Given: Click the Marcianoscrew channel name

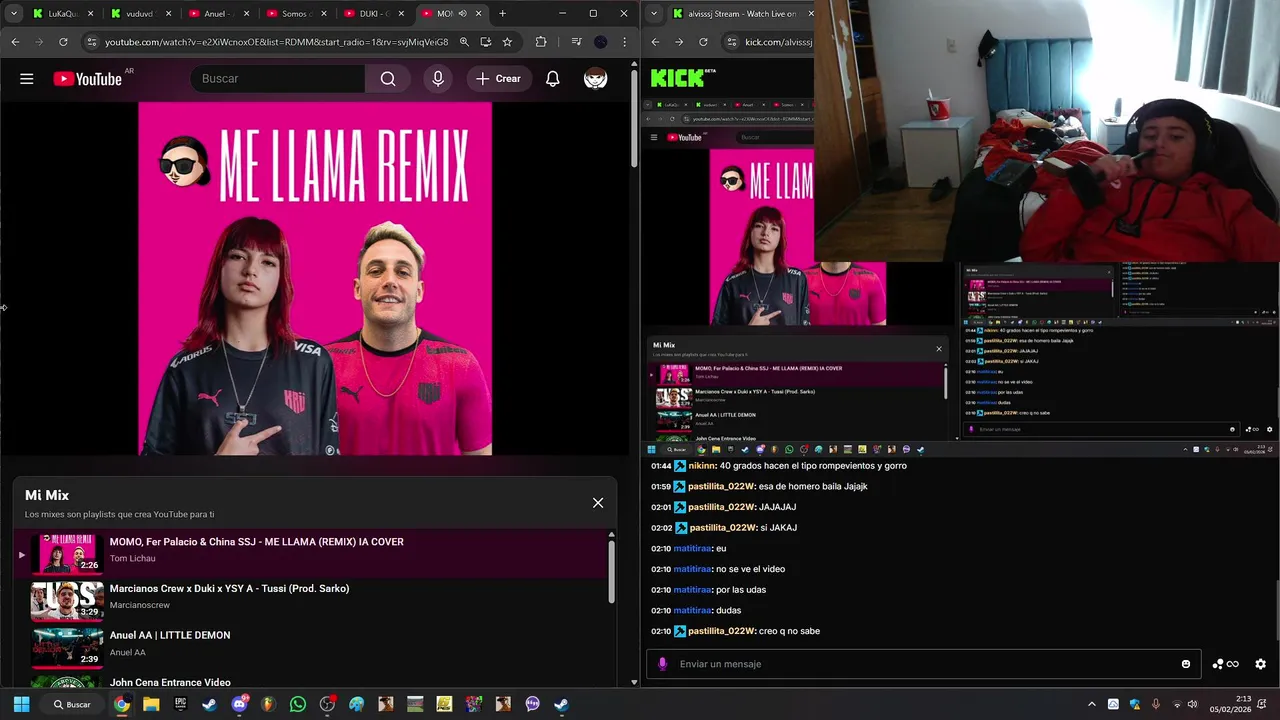Looking at the screenshot, I should click(x=140, y=605).
